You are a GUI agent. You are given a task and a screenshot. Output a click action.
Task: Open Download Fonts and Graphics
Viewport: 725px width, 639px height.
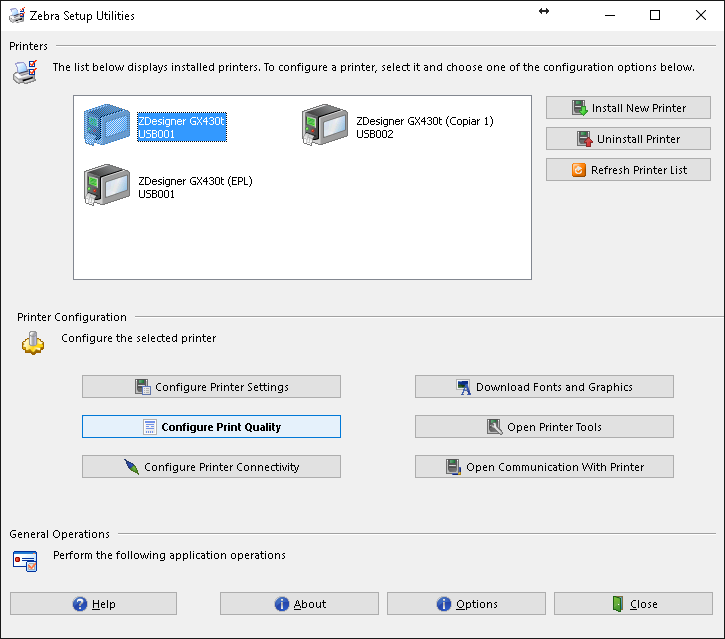coord(544,387)
